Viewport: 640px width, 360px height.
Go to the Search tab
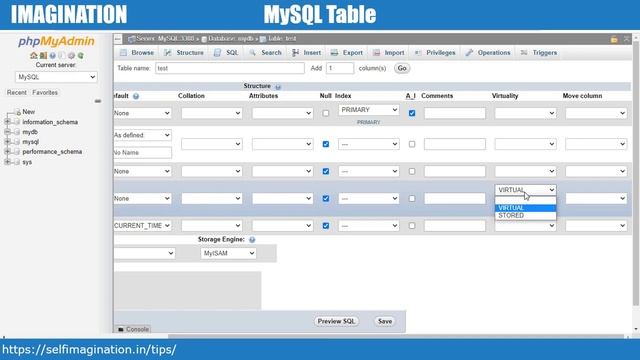[x=265, y=53]
